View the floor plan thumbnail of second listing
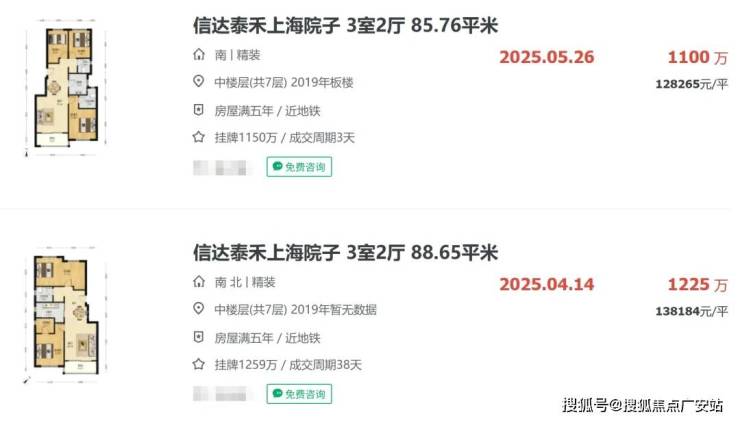 click(66, 314)
